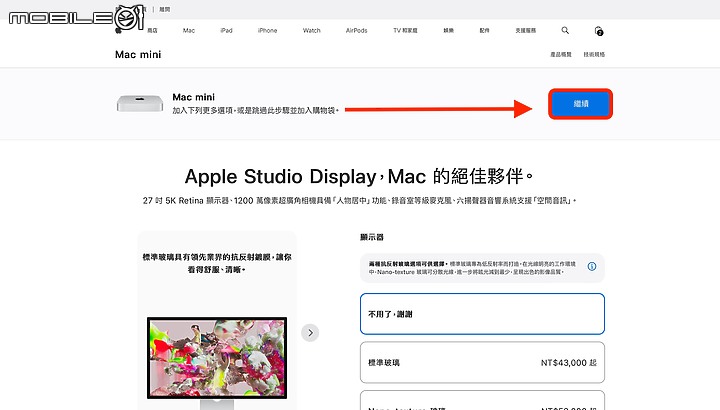Click the Apple Studio Display headline text

(359, 176)
